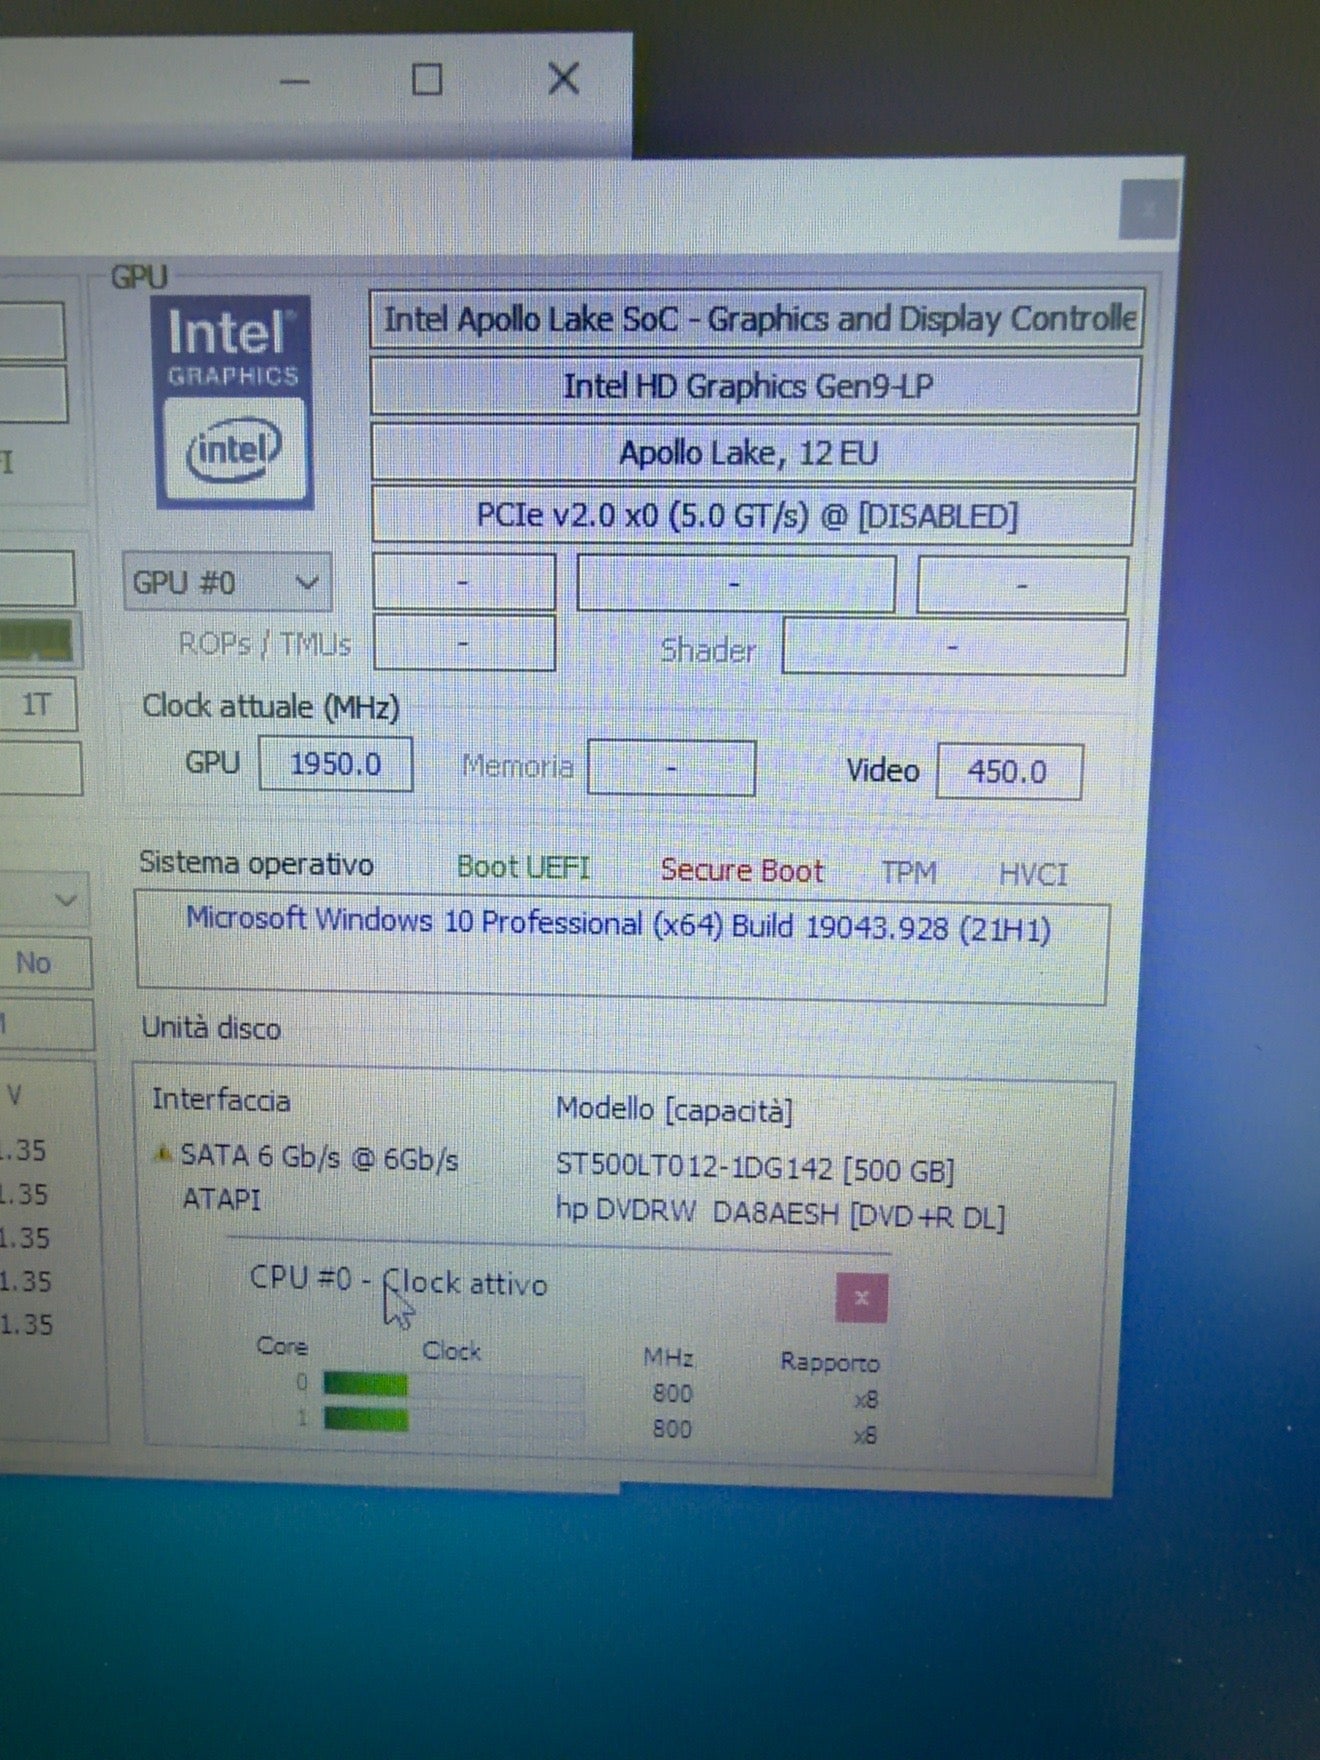This screenshot has height=1760, width=1320.
Task: Click the HVCI indicator
Action: [x=1033, y=875]
